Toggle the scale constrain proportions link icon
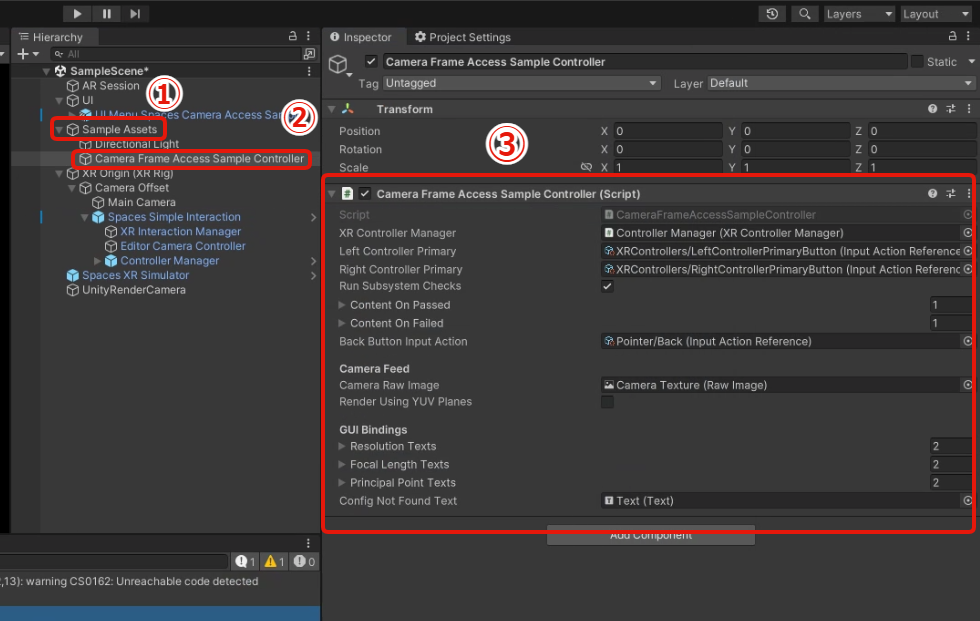This screenshot has width=980, height=621. point(586,168)
